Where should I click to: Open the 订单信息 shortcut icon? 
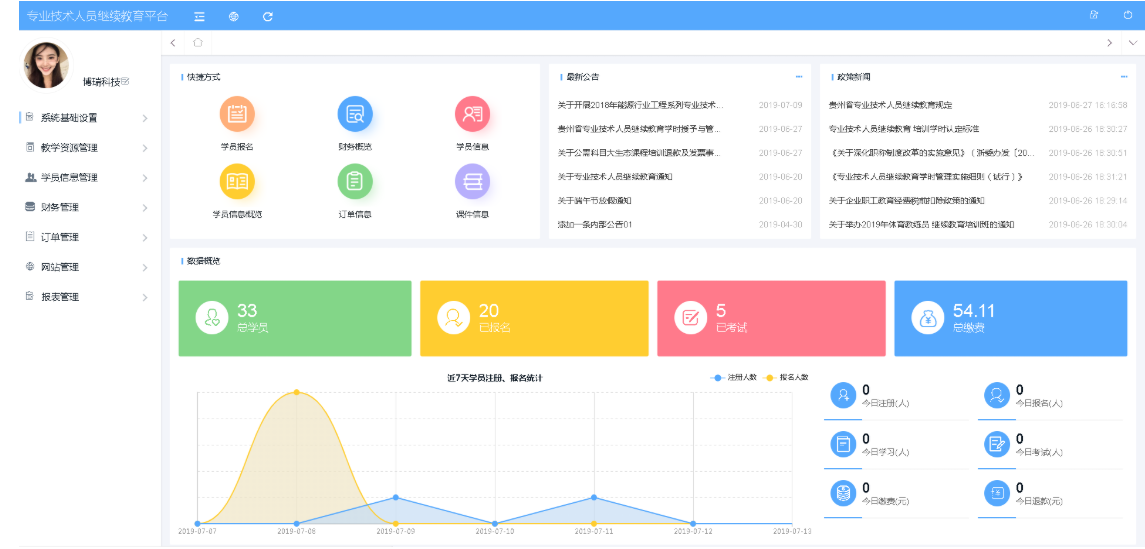click(355, 182)
